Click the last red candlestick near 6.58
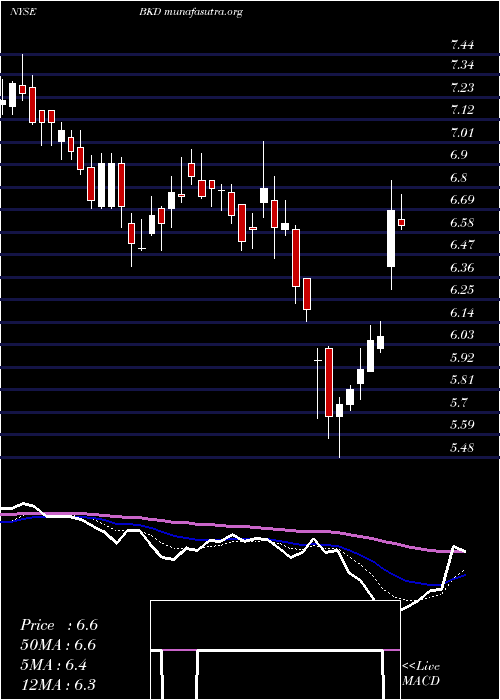The height and width of the screenshot is (700, 500). pyautogui.click(x=401, y=222)
